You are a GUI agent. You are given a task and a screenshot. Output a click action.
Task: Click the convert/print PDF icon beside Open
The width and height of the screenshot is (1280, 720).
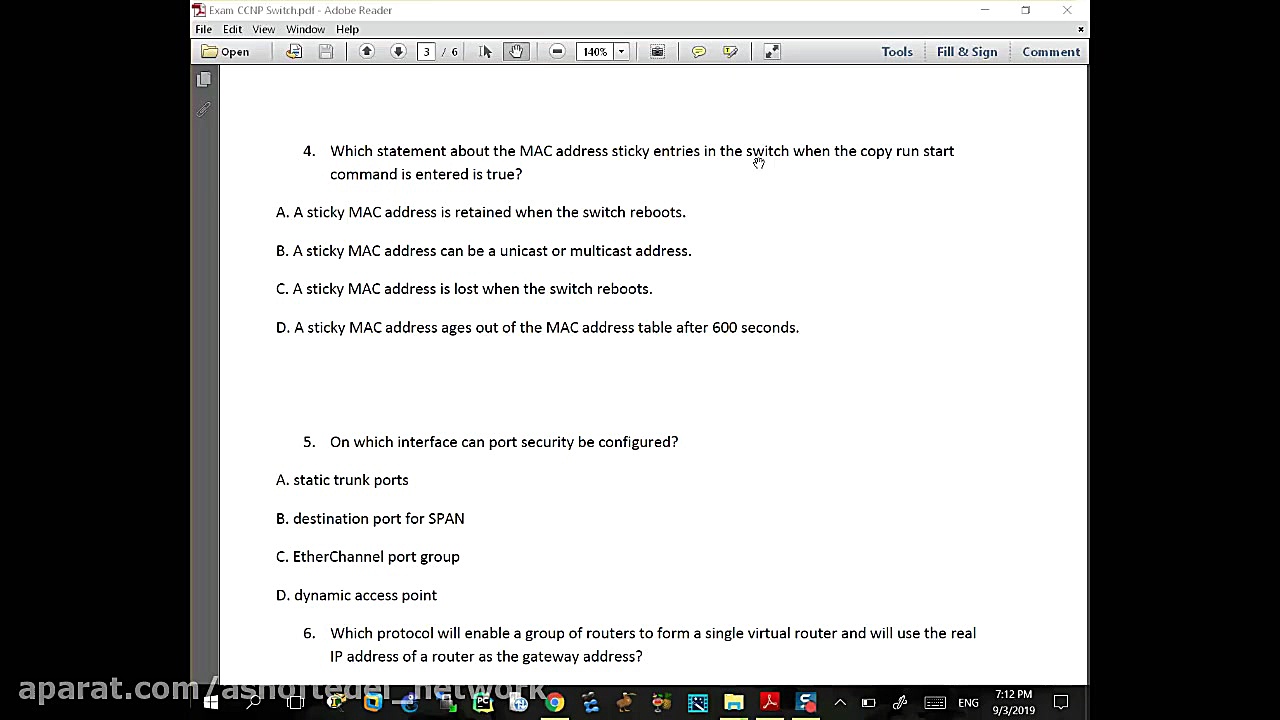[x=294, y=52]
